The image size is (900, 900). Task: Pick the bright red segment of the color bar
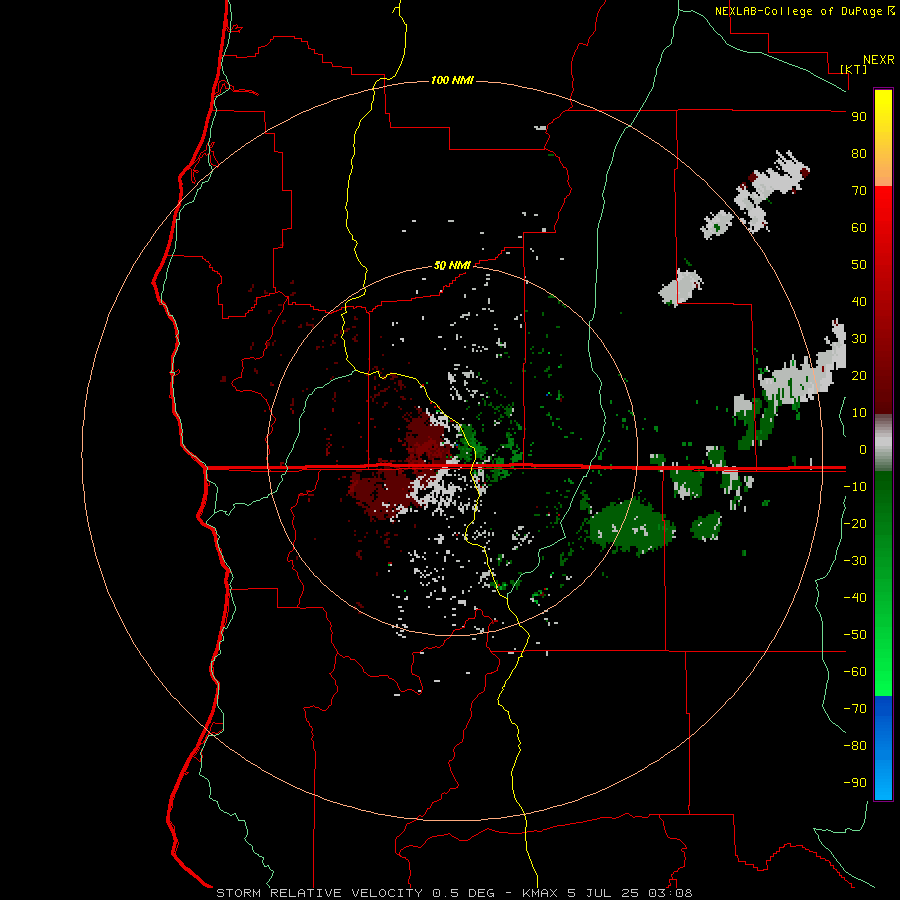coord(883,241)
